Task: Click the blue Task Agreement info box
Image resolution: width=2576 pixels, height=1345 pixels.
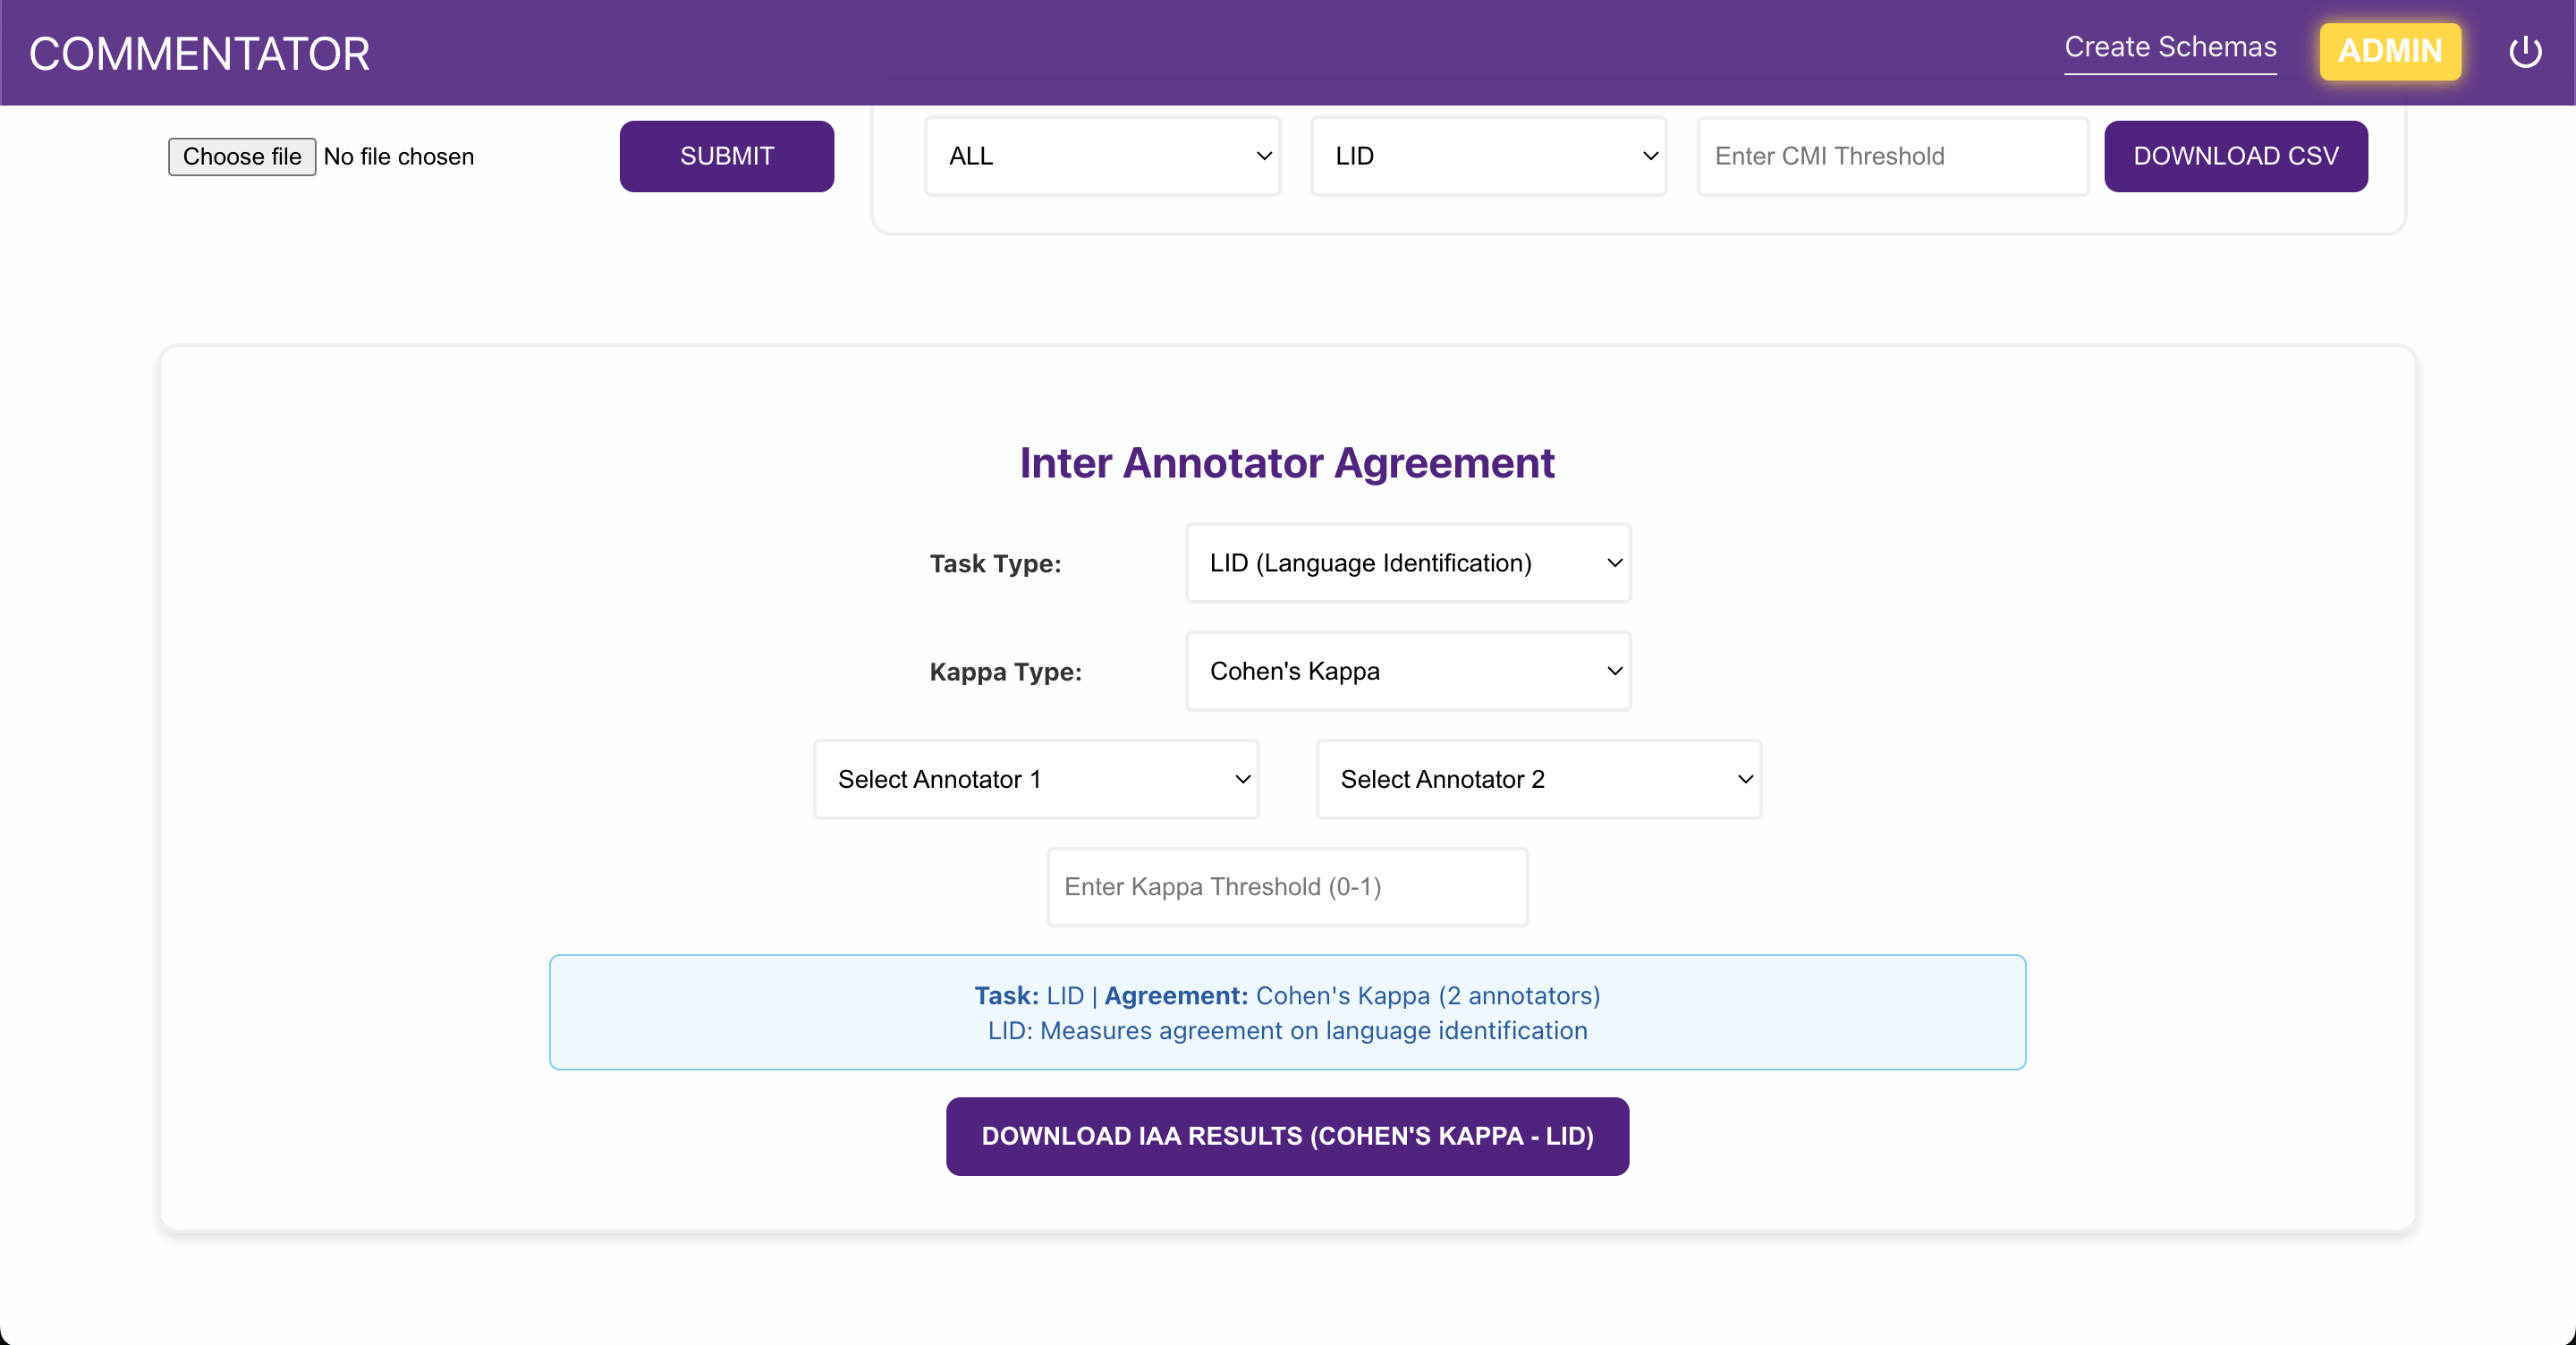Action: pos(1286,1012)
